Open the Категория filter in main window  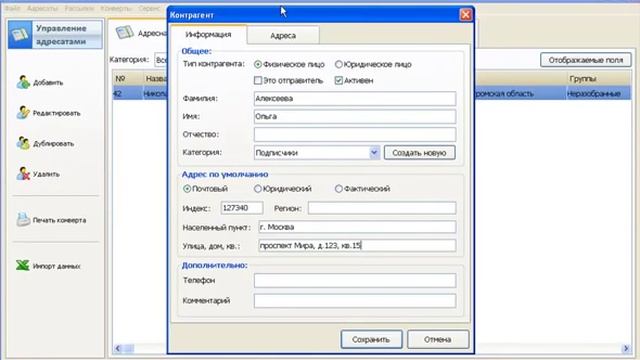161,60
